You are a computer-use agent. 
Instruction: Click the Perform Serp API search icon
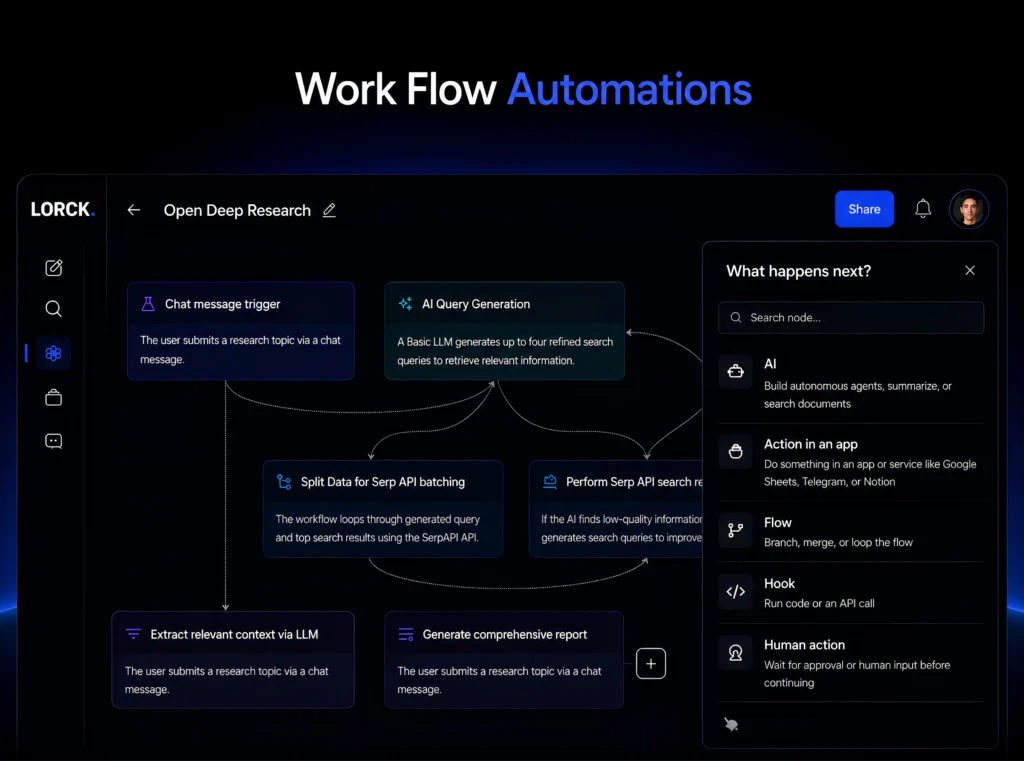(550, 482)
